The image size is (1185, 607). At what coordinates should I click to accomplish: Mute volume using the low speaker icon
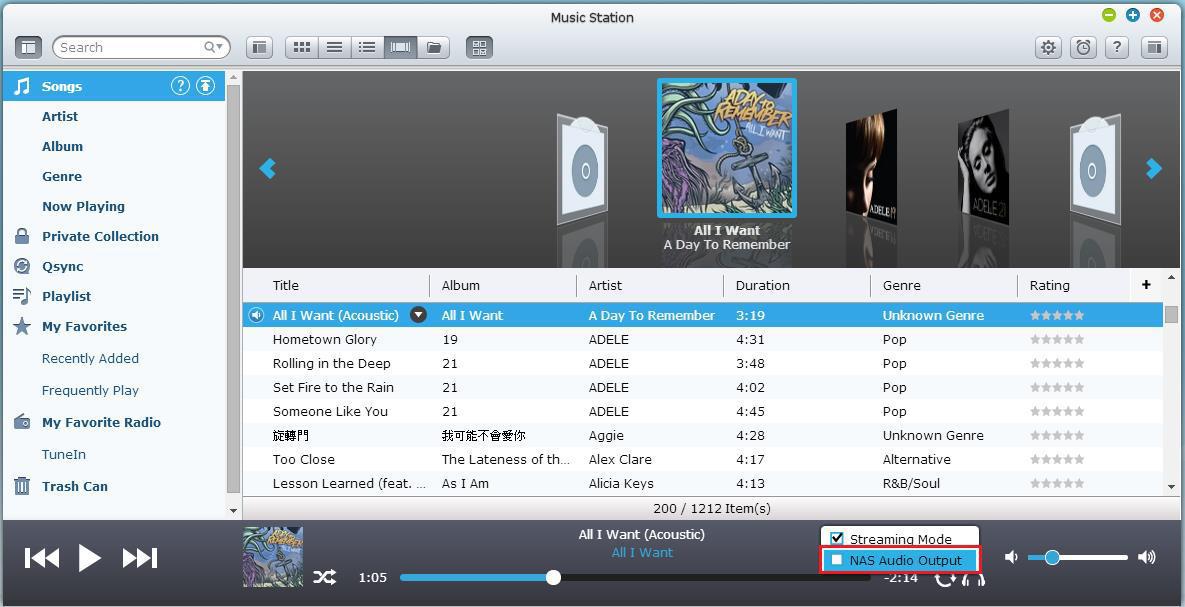pyautogui.click(x=1011, y=557)
